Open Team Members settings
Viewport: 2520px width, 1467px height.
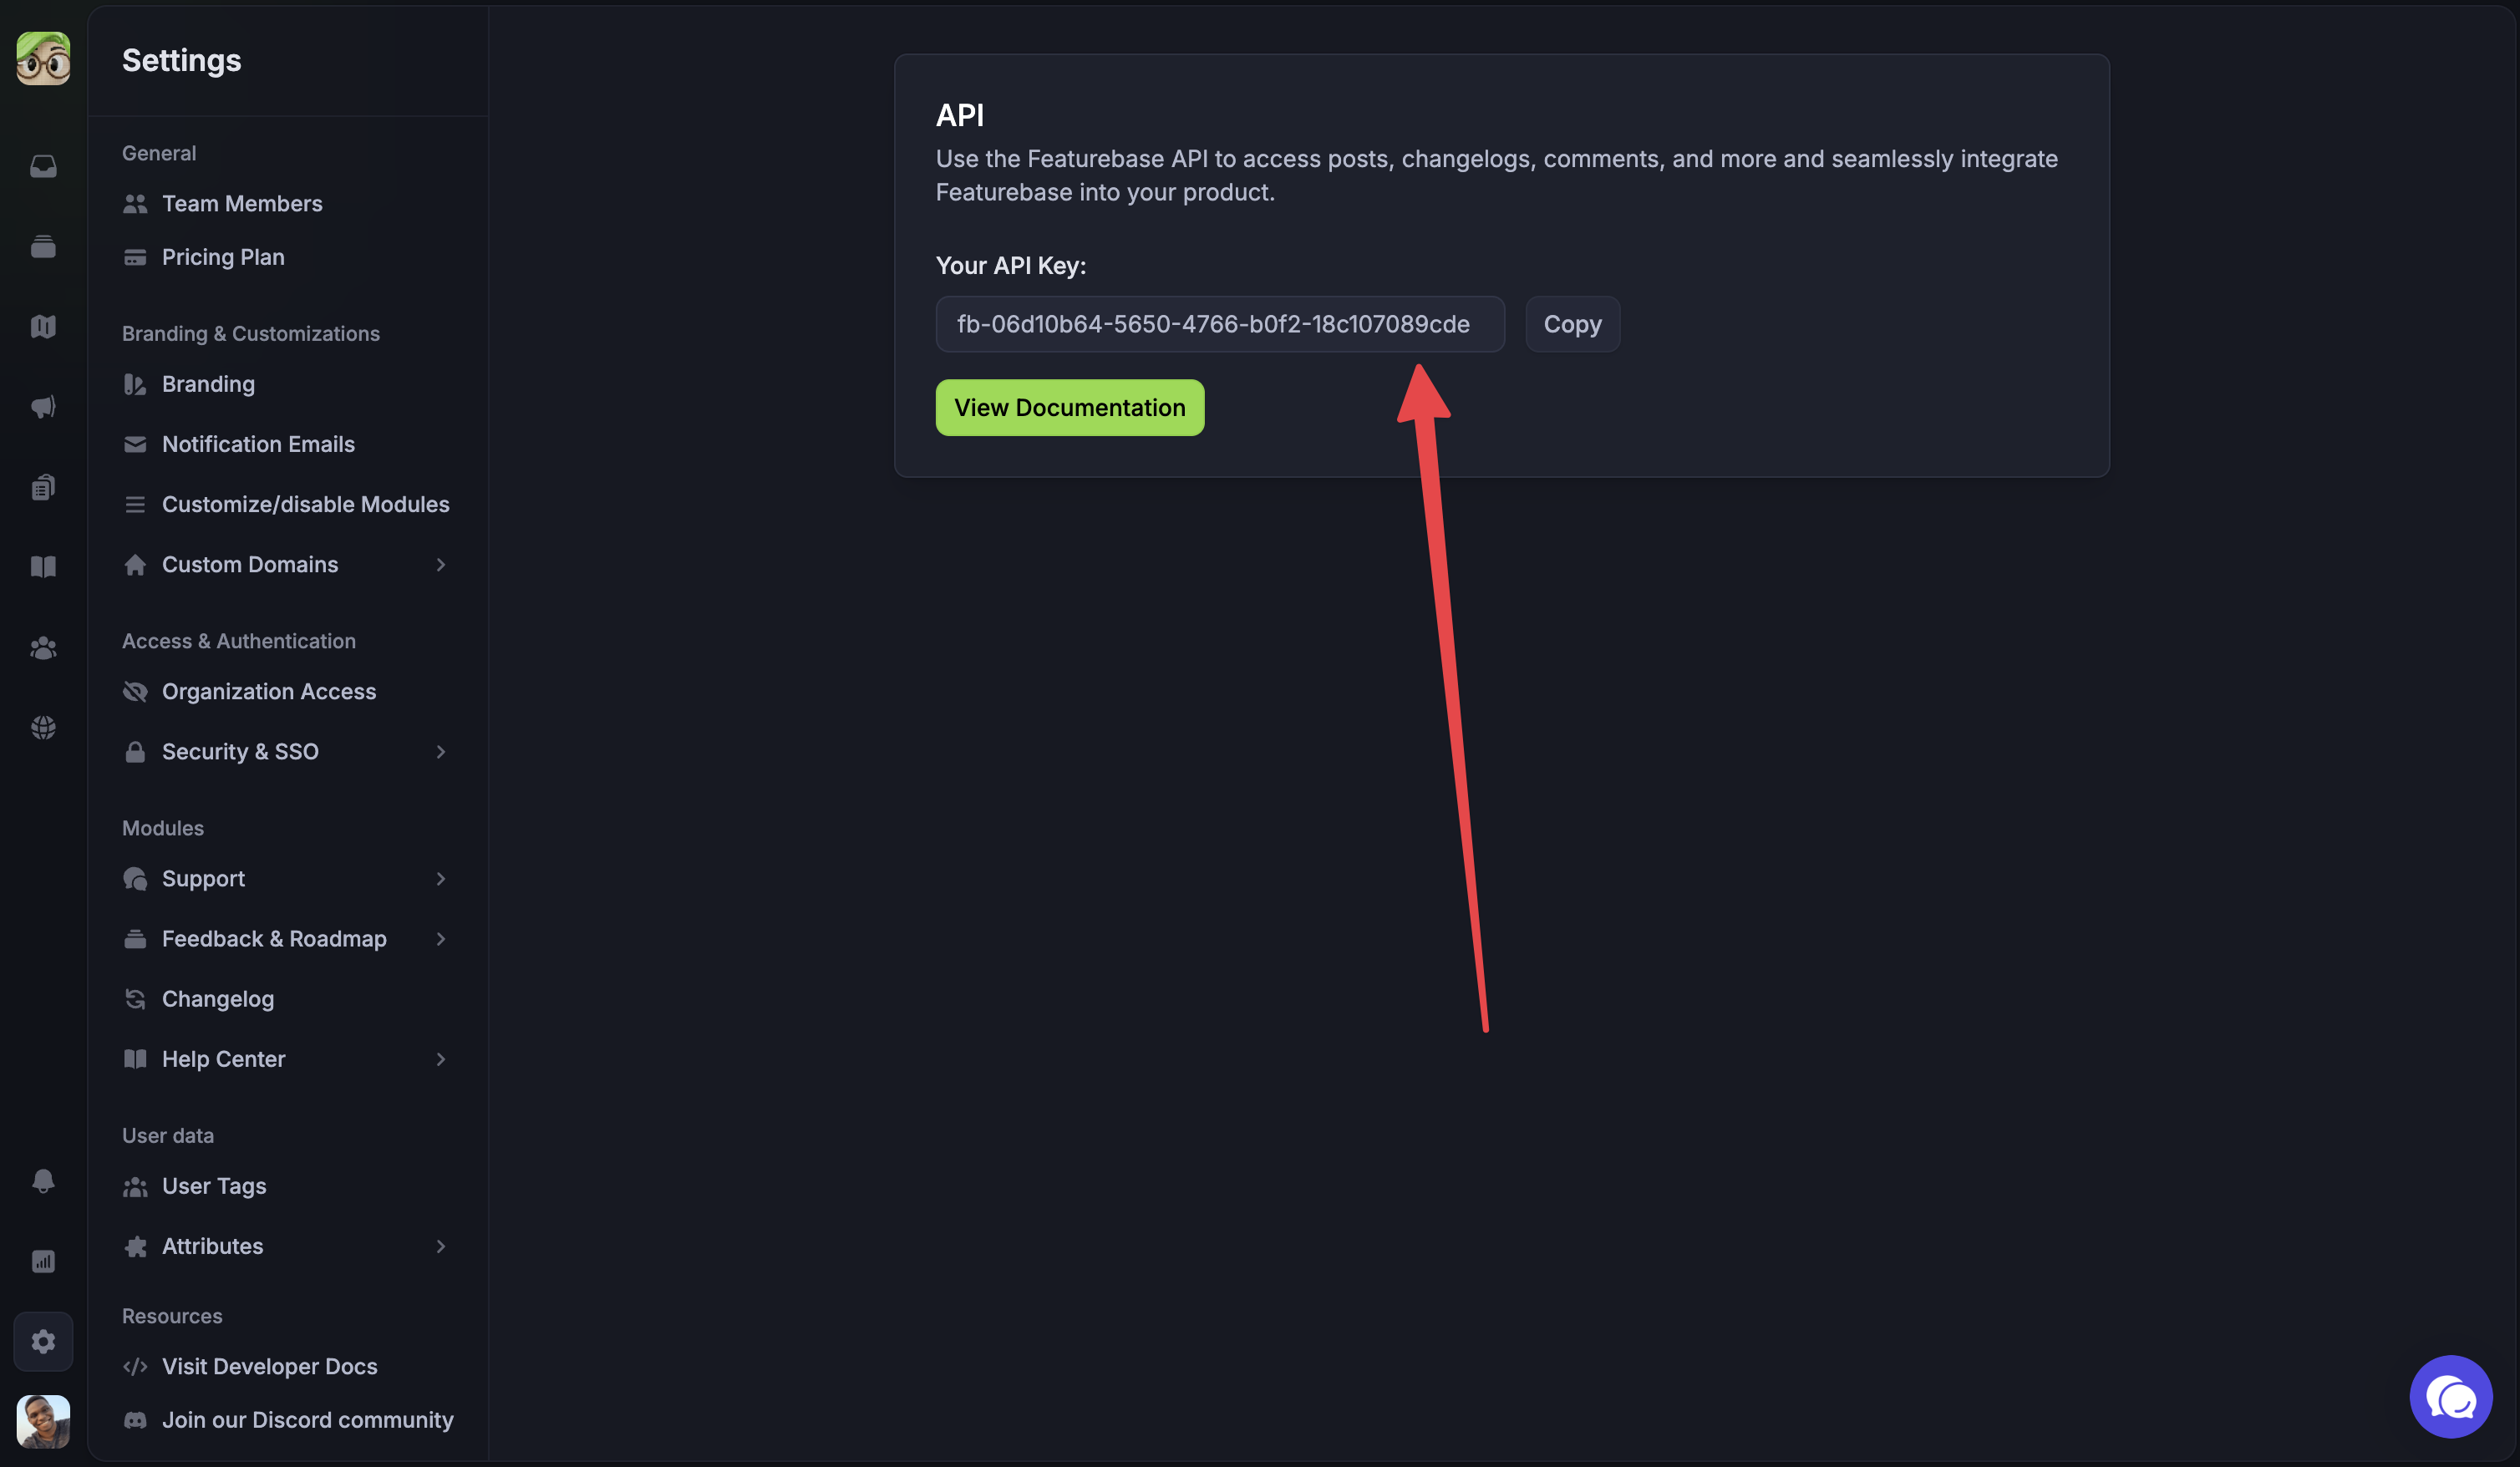[242, 204]
